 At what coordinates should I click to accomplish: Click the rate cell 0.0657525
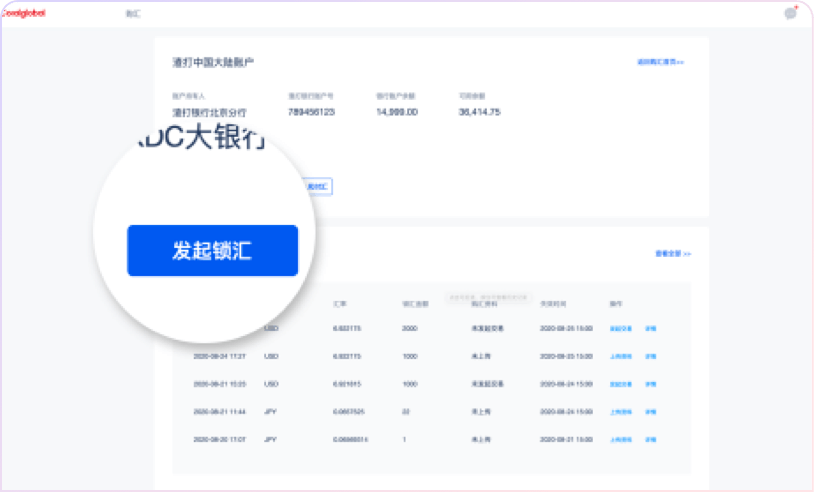click(349, 412)
